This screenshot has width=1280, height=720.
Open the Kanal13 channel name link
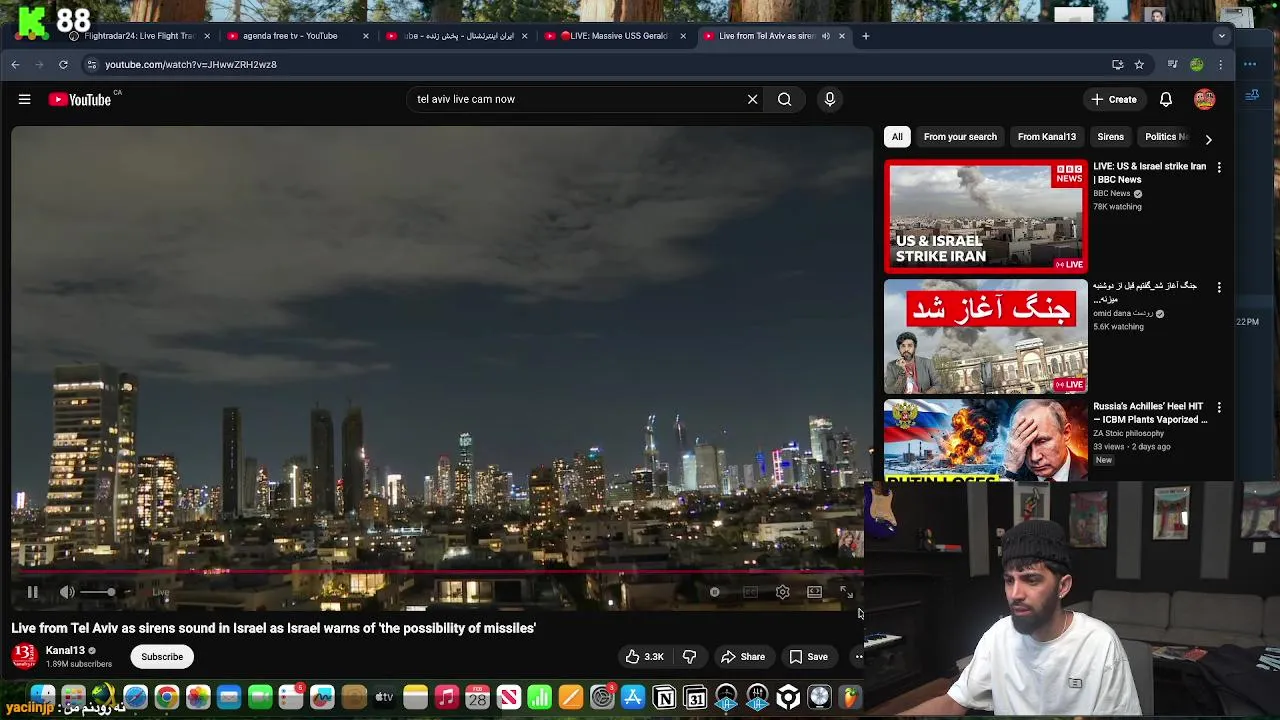[65, 650]
